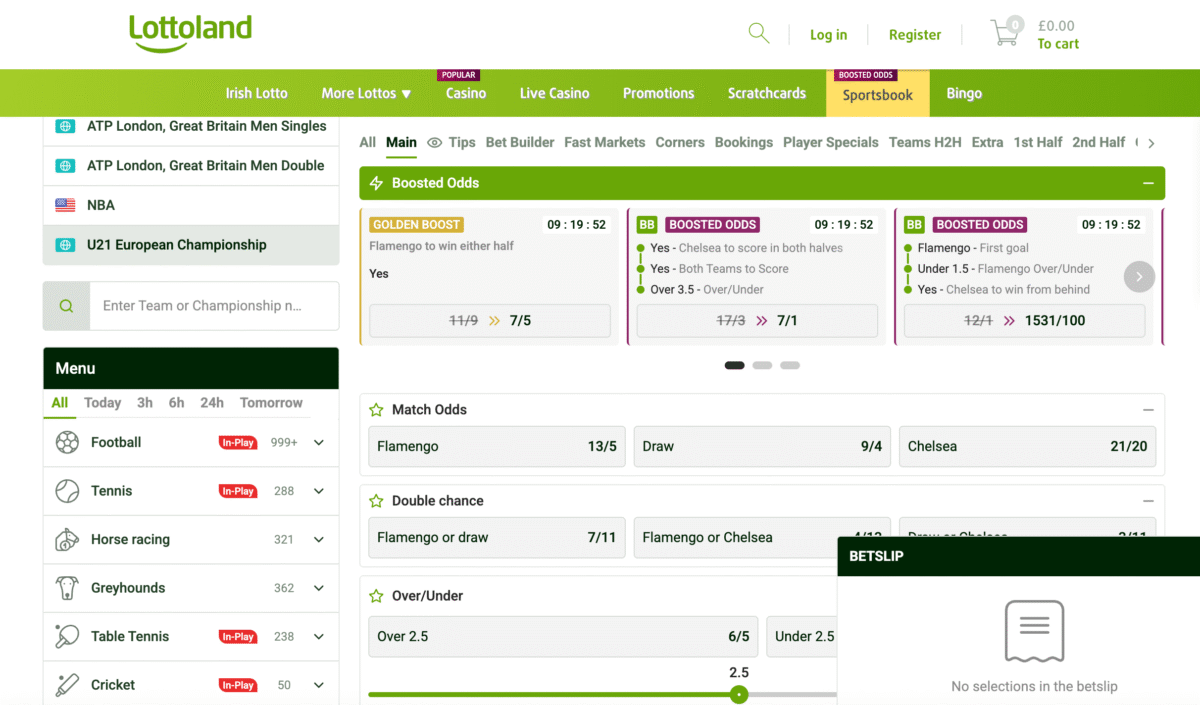Select Flamengo or draw at 7/11

point(497,538)
